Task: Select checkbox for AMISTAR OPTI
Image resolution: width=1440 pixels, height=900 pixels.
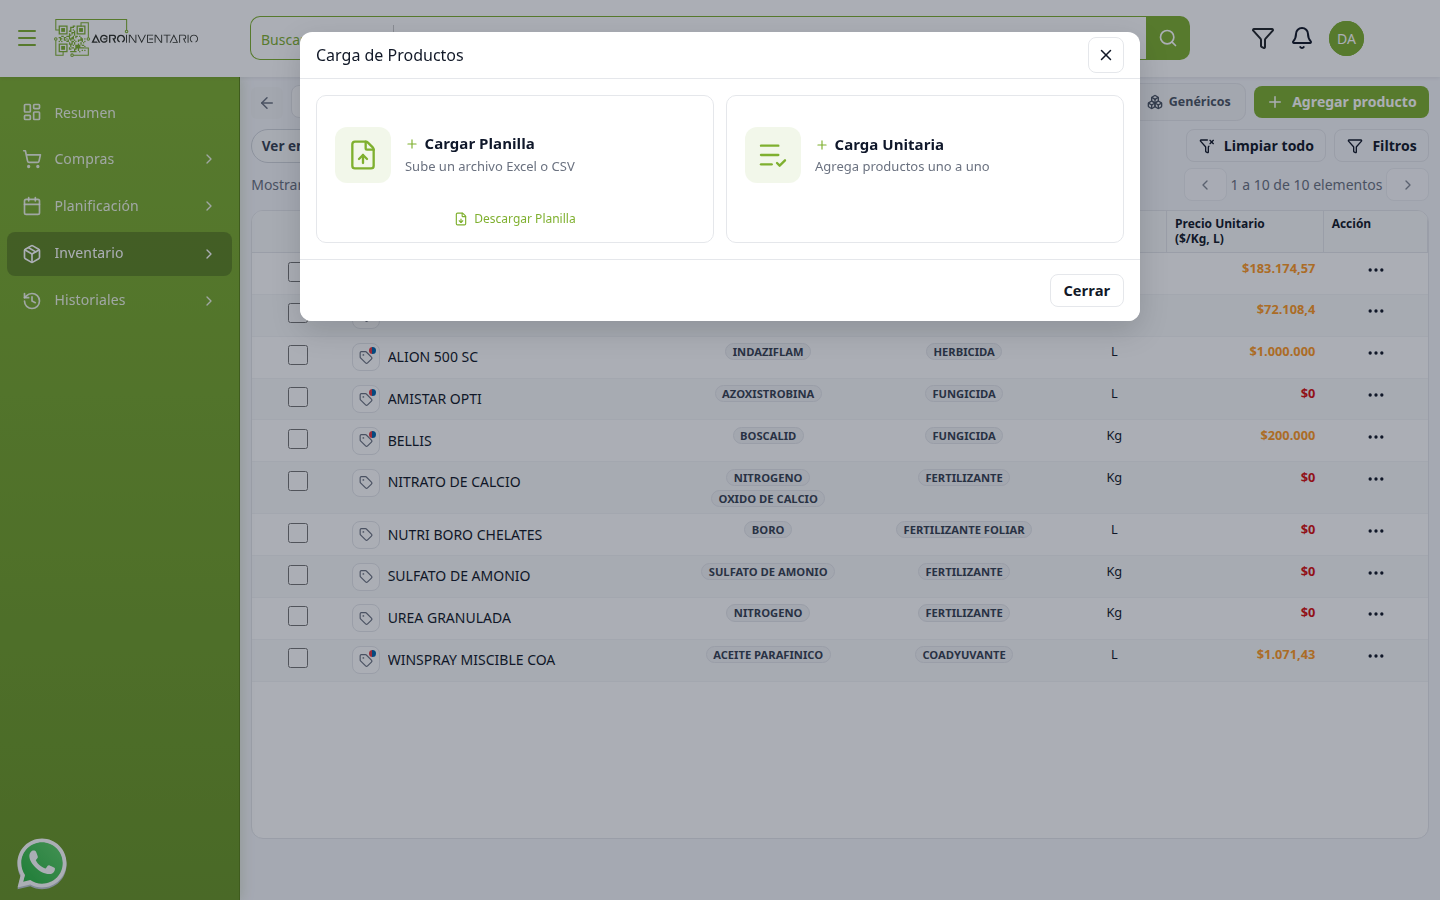Action: pos(298,397)
